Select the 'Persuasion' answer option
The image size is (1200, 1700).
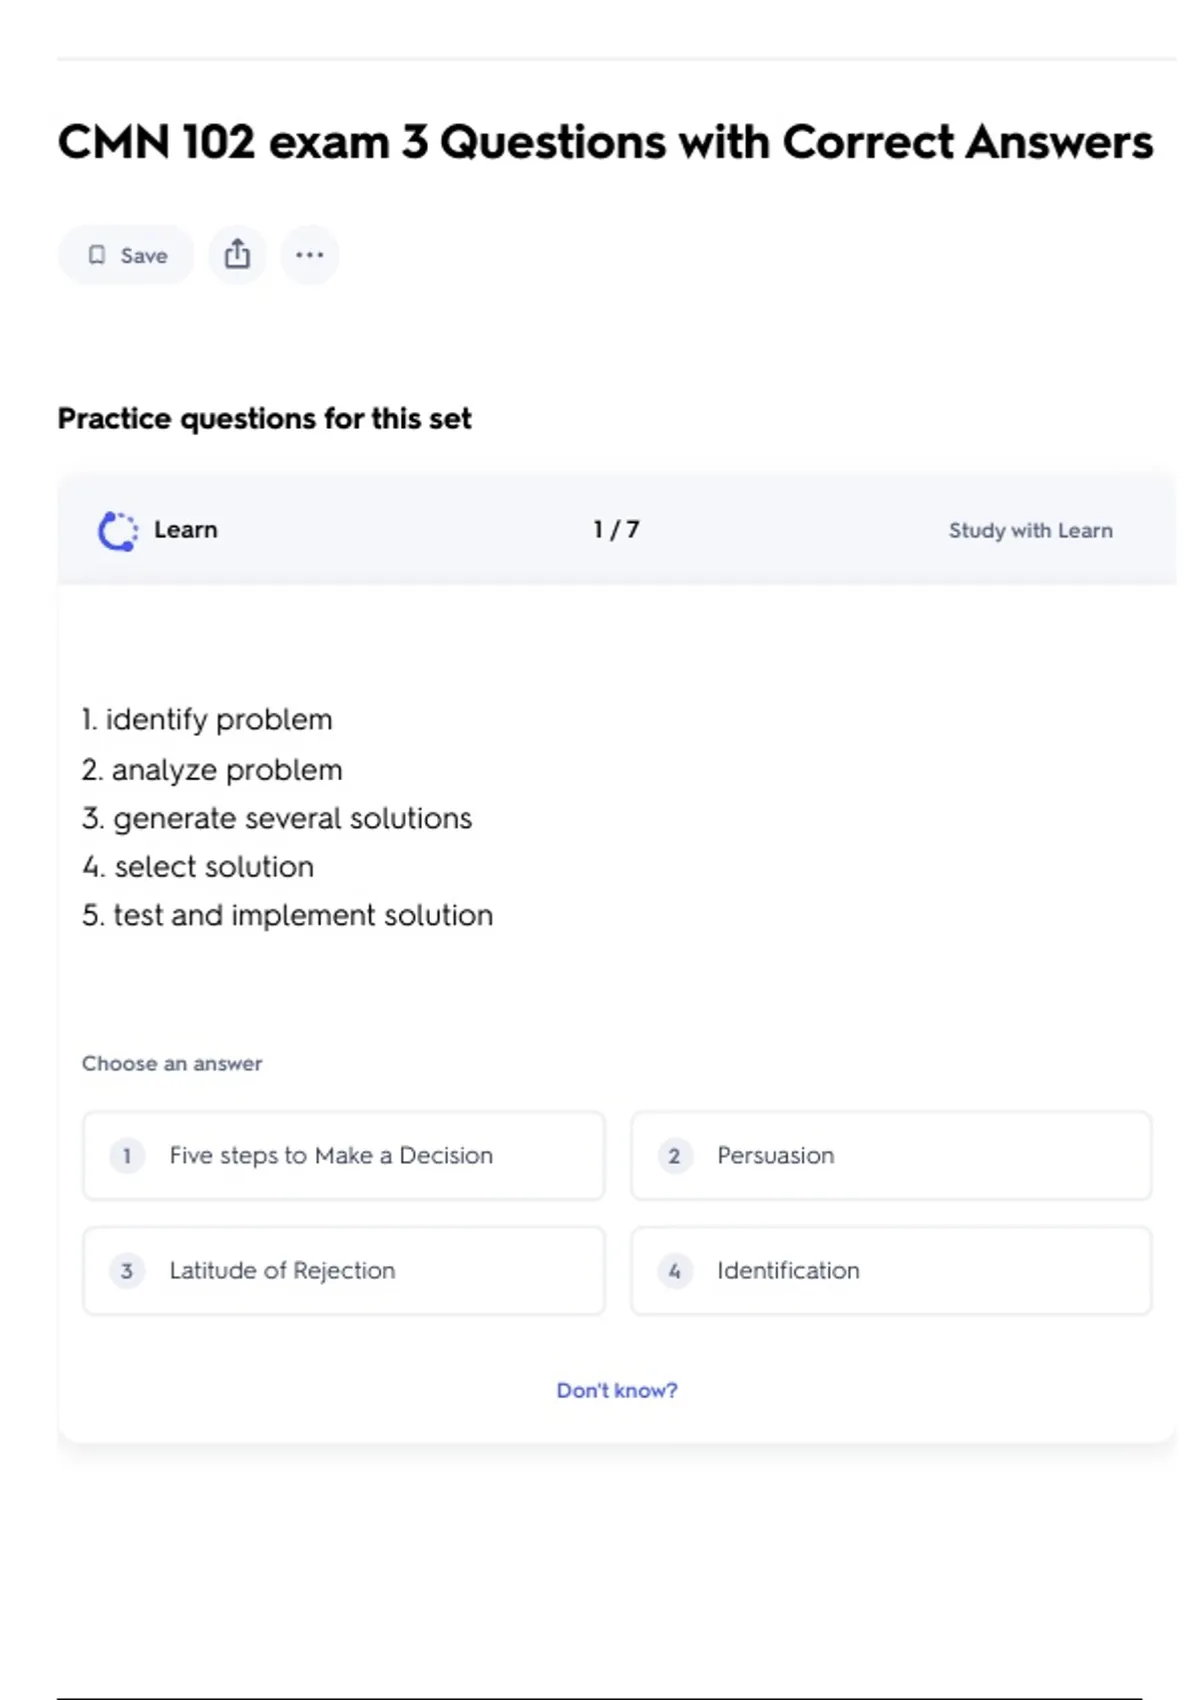click(x=891, y=1156)
